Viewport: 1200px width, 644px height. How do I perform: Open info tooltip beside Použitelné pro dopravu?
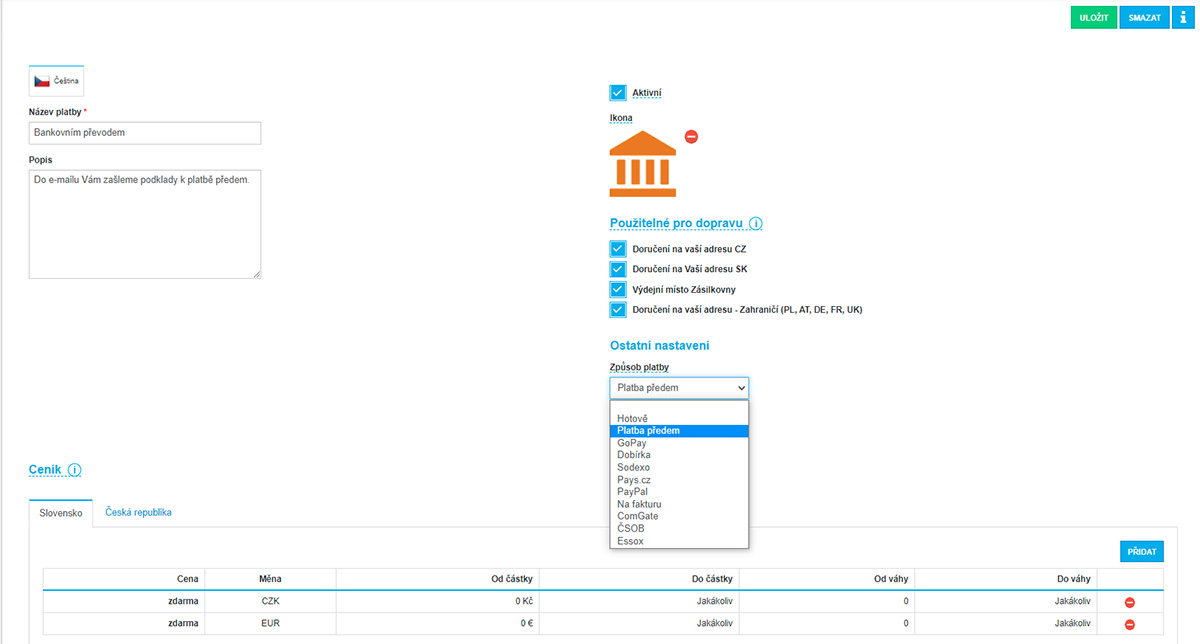tap(756, 224)
